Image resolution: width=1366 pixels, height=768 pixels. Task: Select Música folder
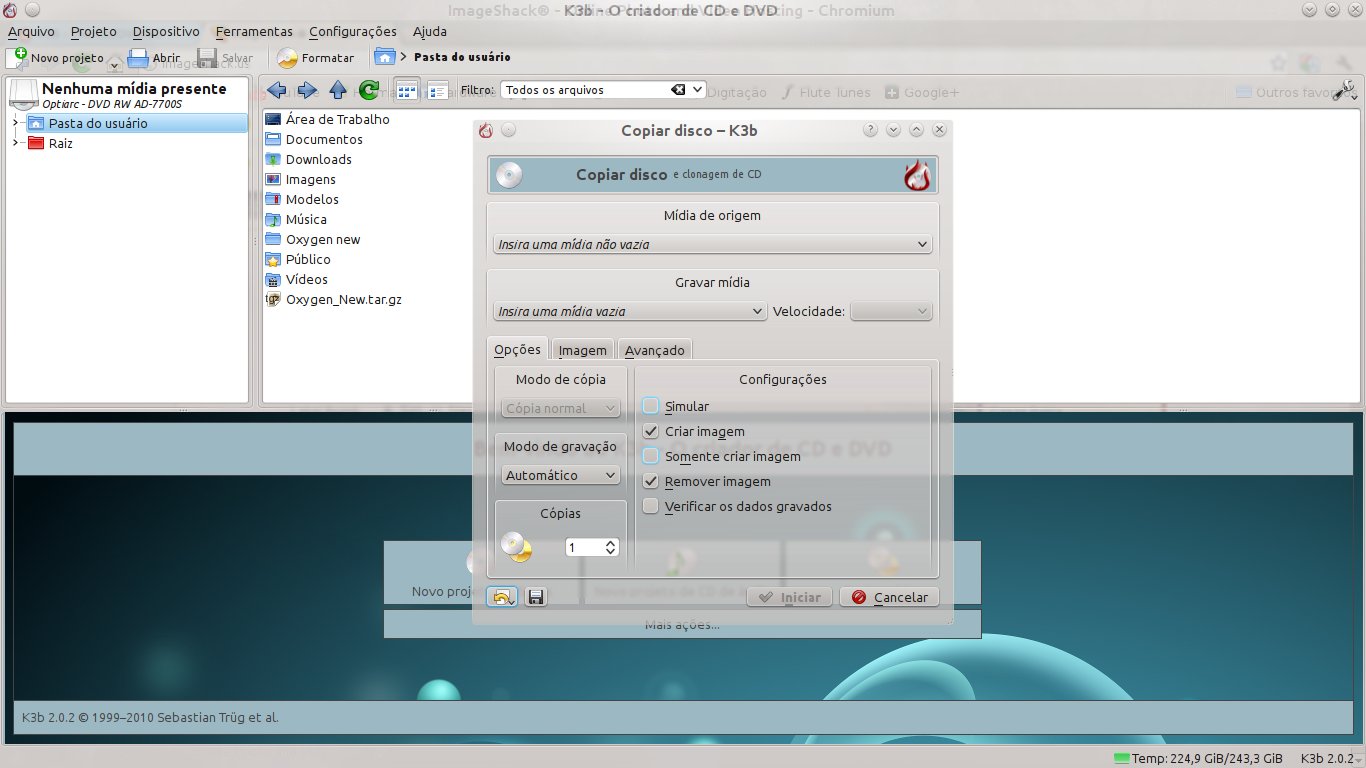pos(296,219)
